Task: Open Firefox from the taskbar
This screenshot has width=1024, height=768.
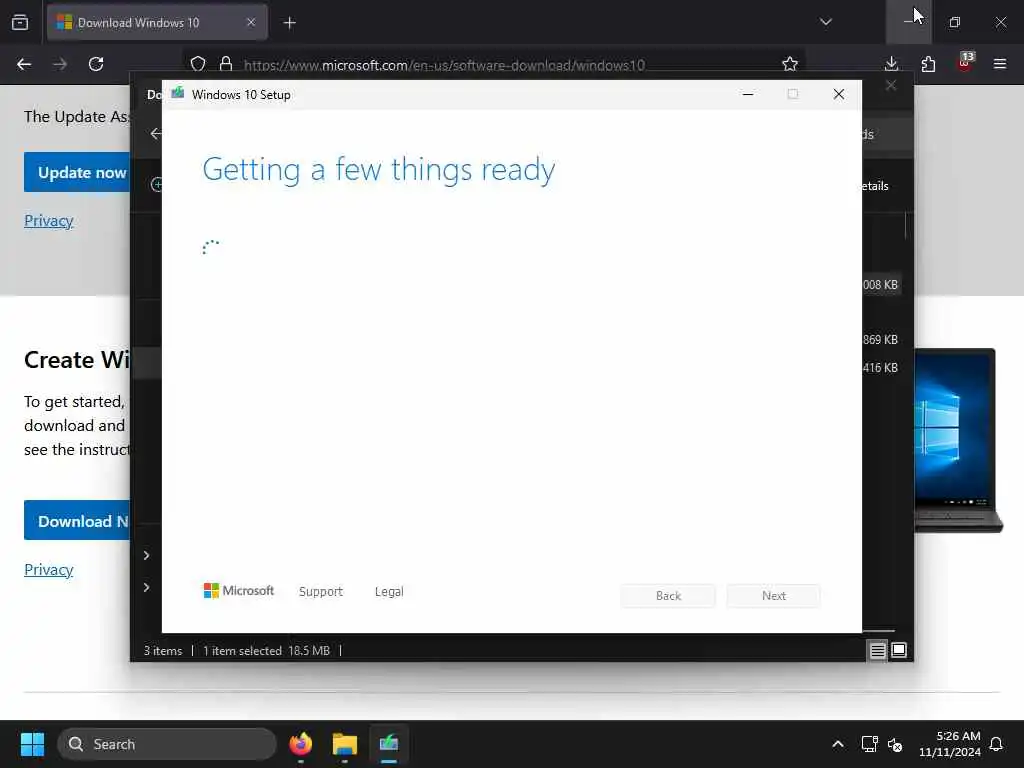Action: click(300, 744)
